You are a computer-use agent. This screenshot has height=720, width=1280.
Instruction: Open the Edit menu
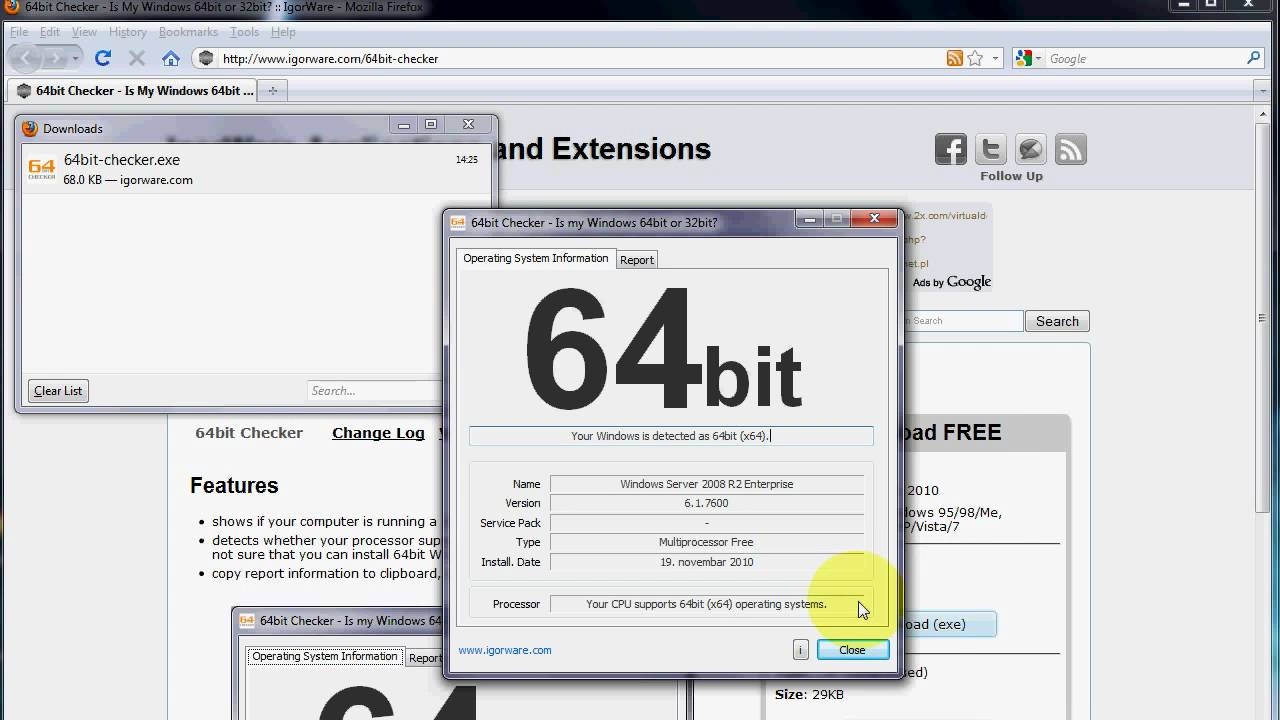50,32
